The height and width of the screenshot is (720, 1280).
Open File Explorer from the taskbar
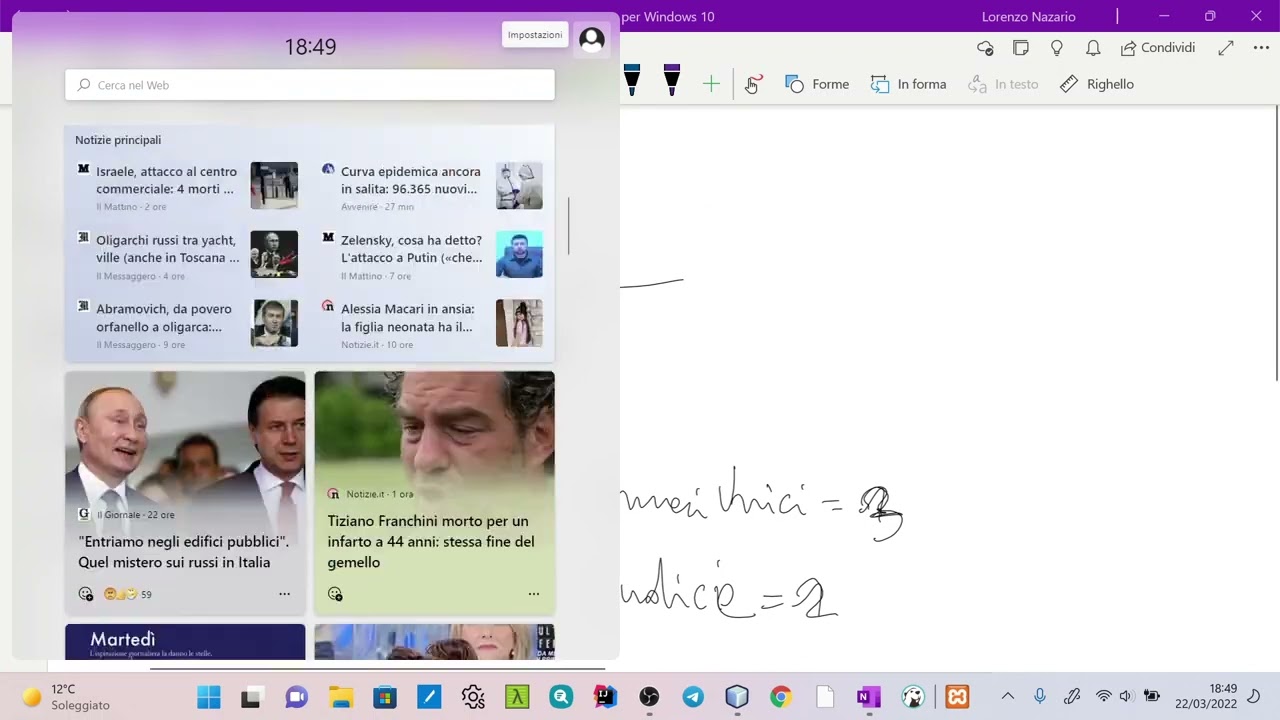pyautogui.click(x=341, y=697)
